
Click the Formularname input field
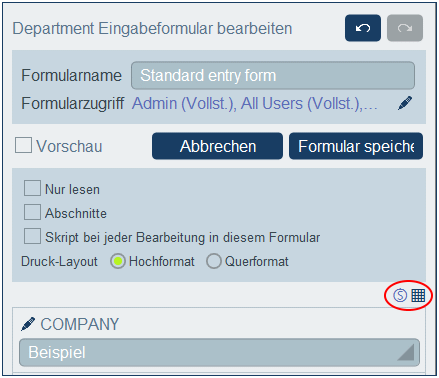click(273, 75)
